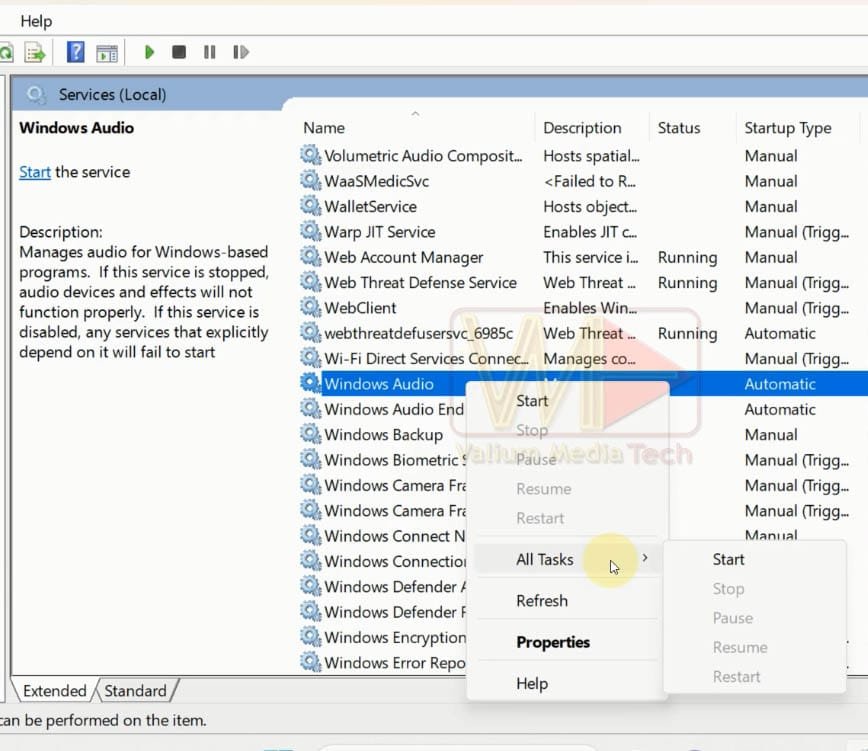Click the Start Service green play icon
The height and width of the screenshot is (751, 868).
pyautogui.click(x=149, y=53)
